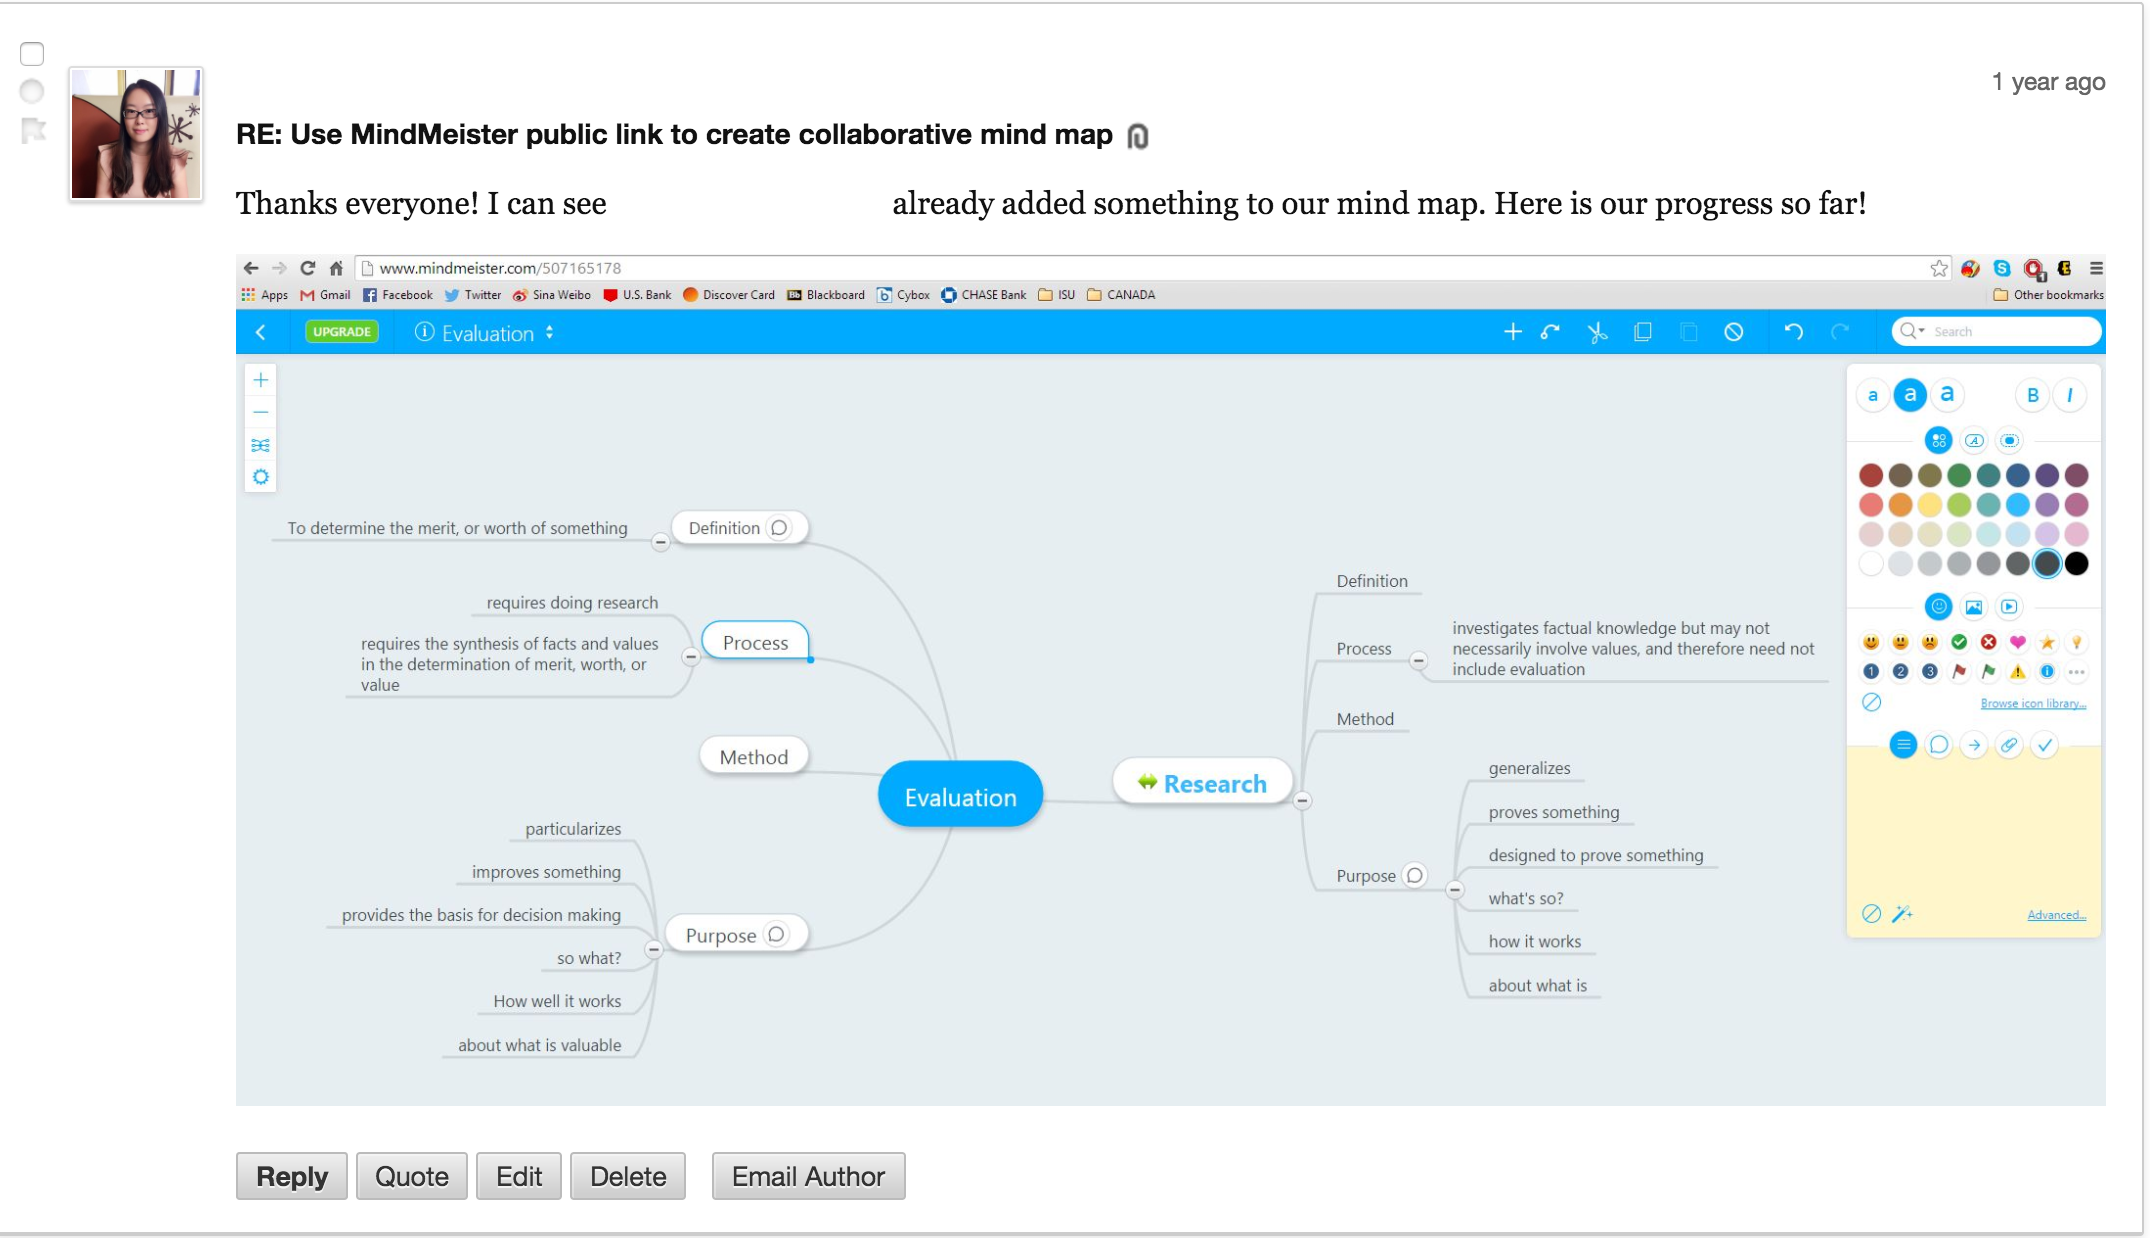Click the scissors cut icon in toolbar
Viewport: 2150px width, 1238px height.
tap(1597, 332)
